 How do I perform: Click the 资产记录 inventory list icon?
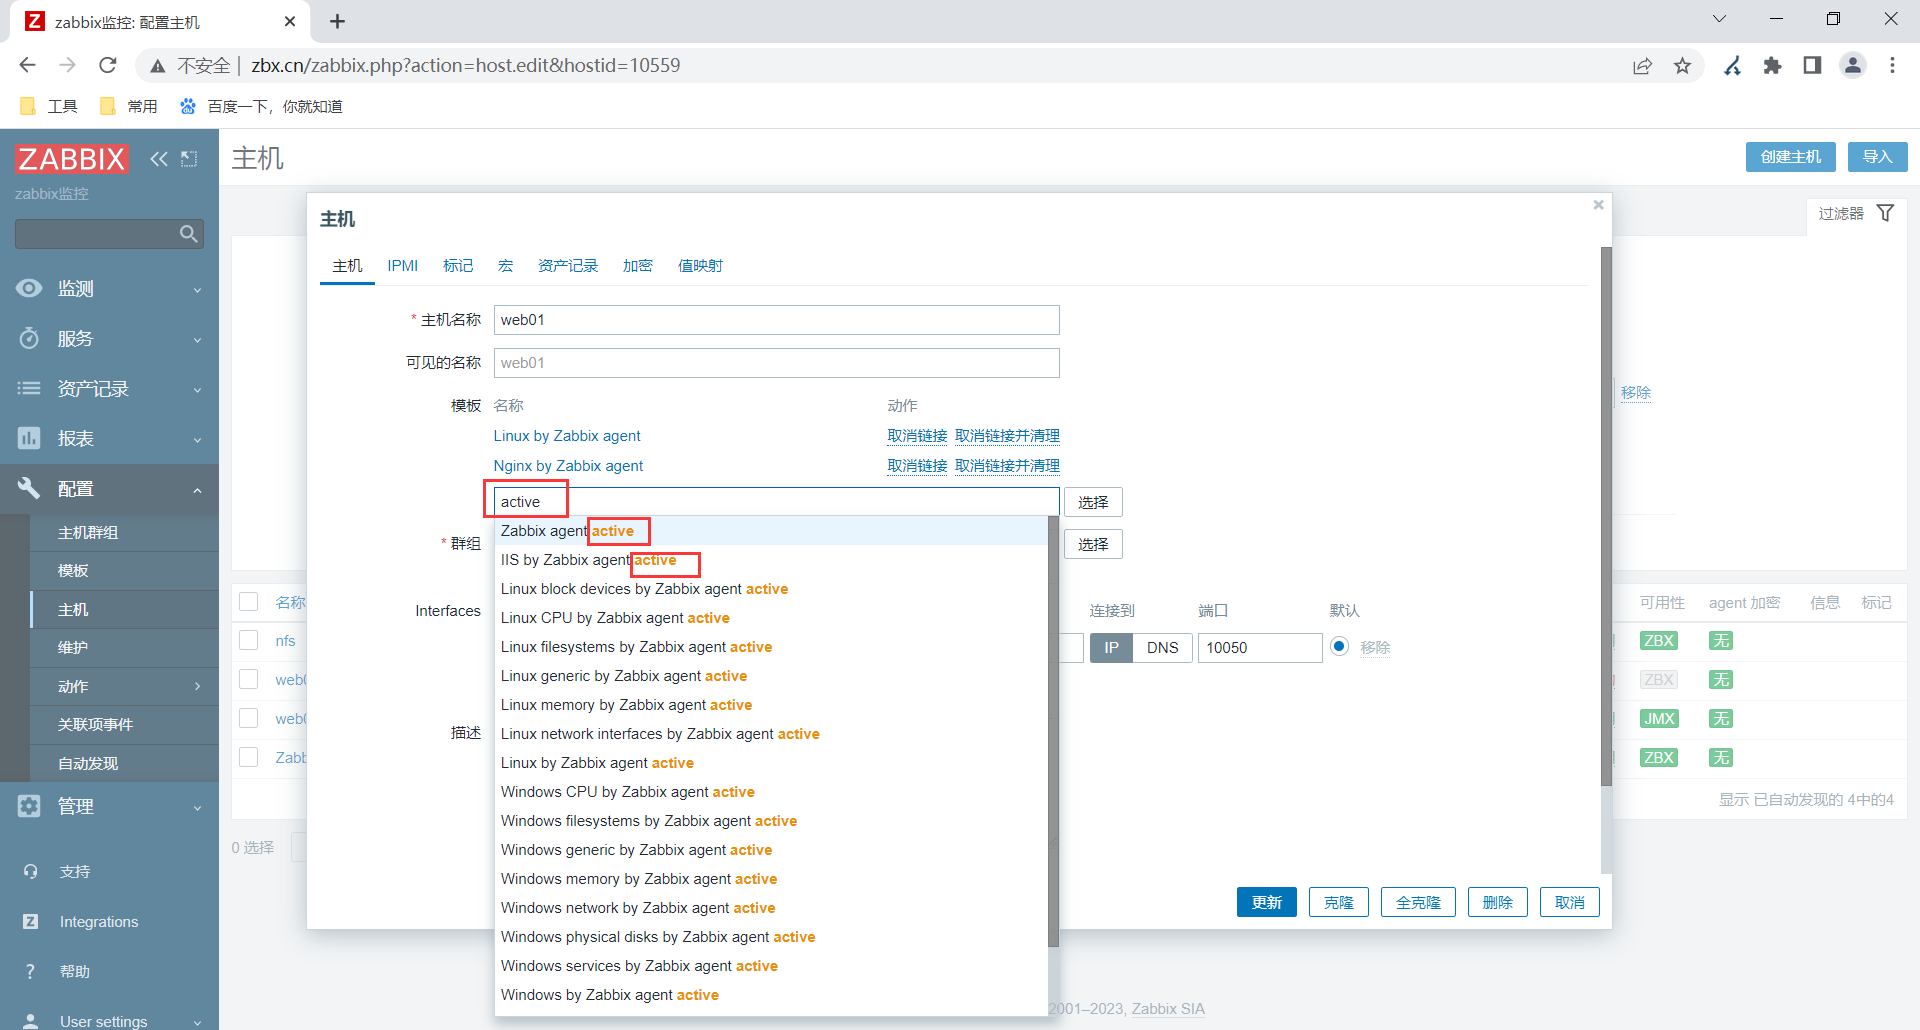[29, 388]
